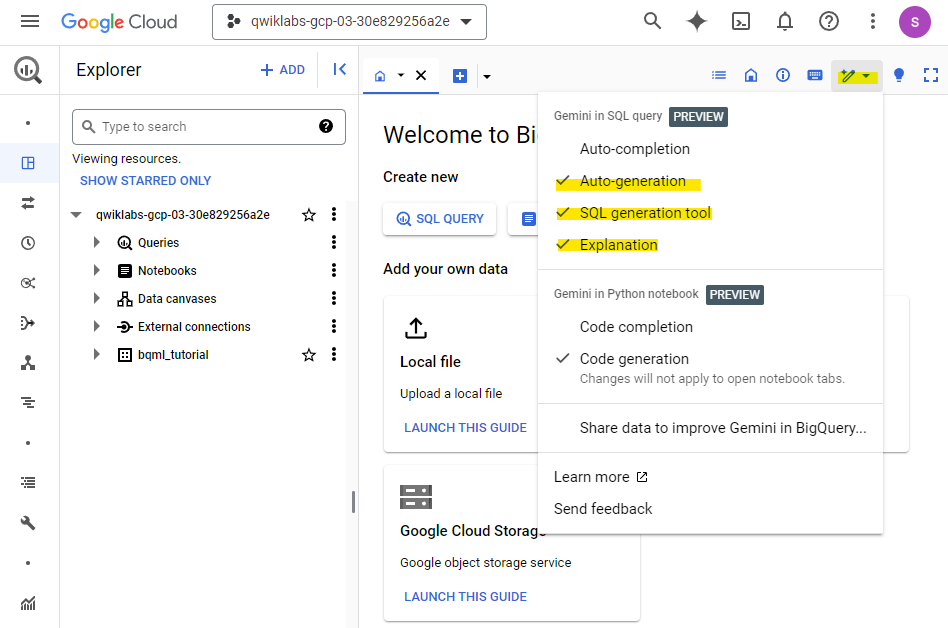
Task: Open the wrench administration sidebar icon
Action: pos(28,523)
